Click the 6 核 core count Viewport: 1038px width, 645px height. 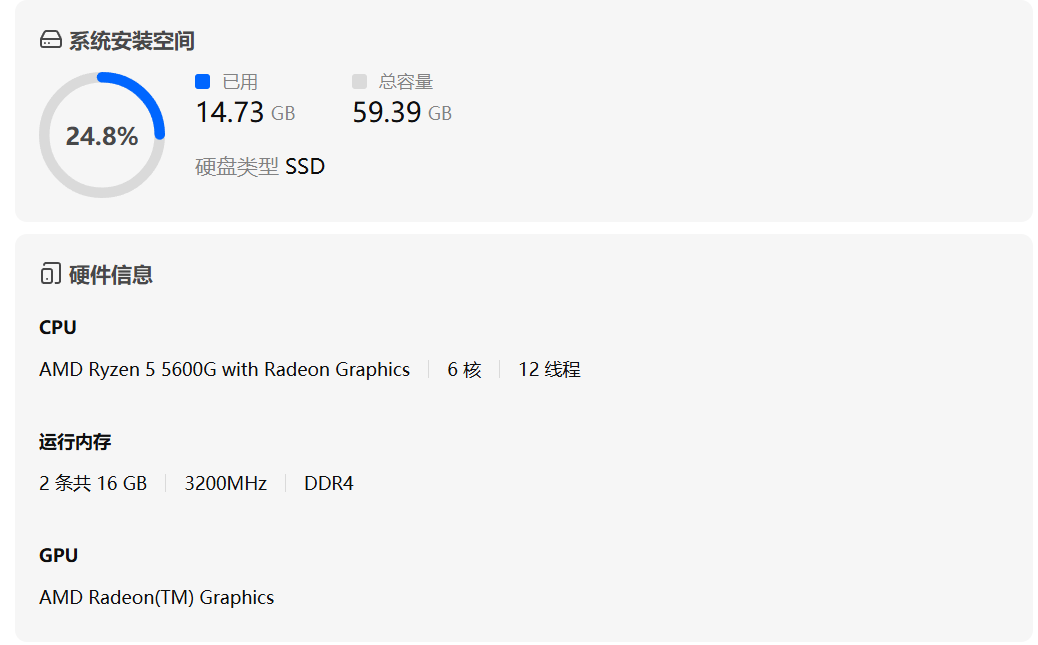click(464, 369)
